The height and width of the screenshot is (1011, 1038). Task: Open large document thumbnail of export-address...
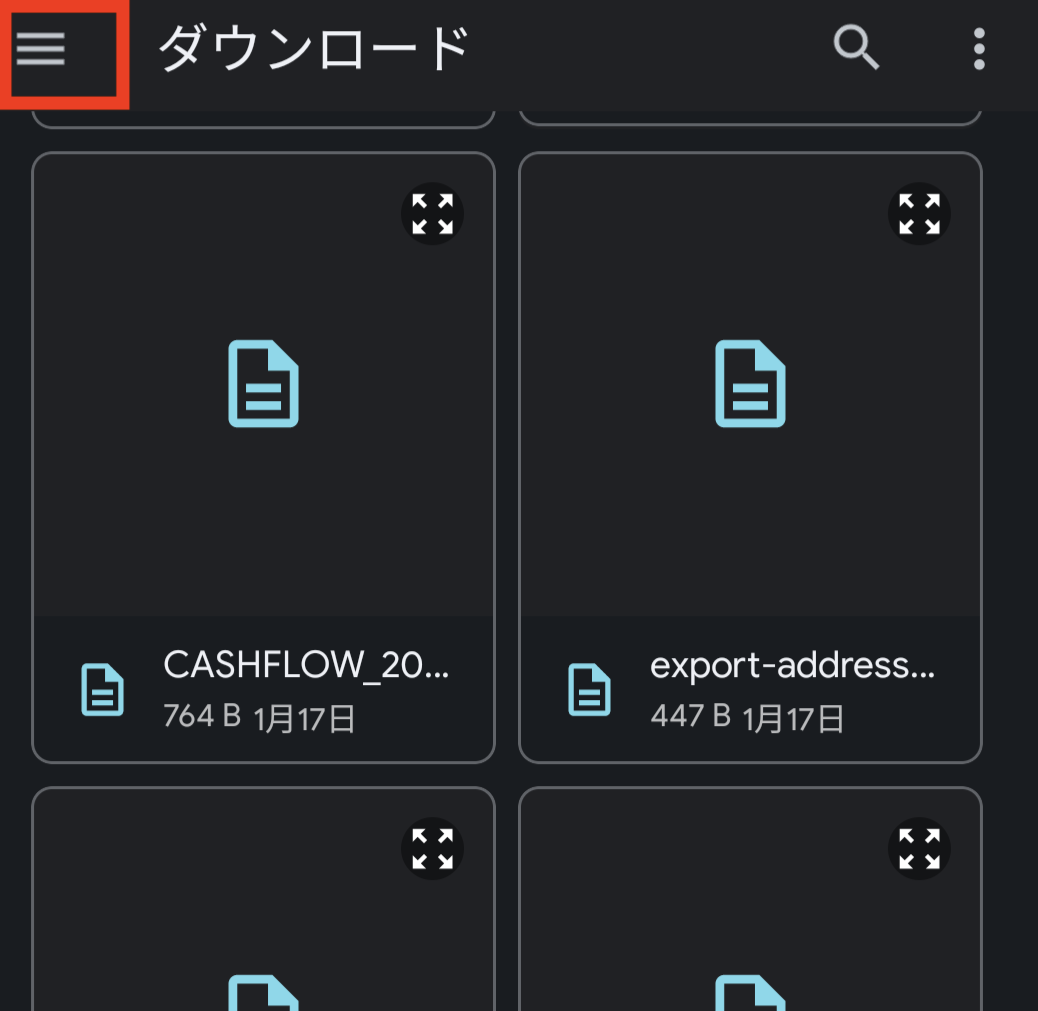[x=750, y=383]
